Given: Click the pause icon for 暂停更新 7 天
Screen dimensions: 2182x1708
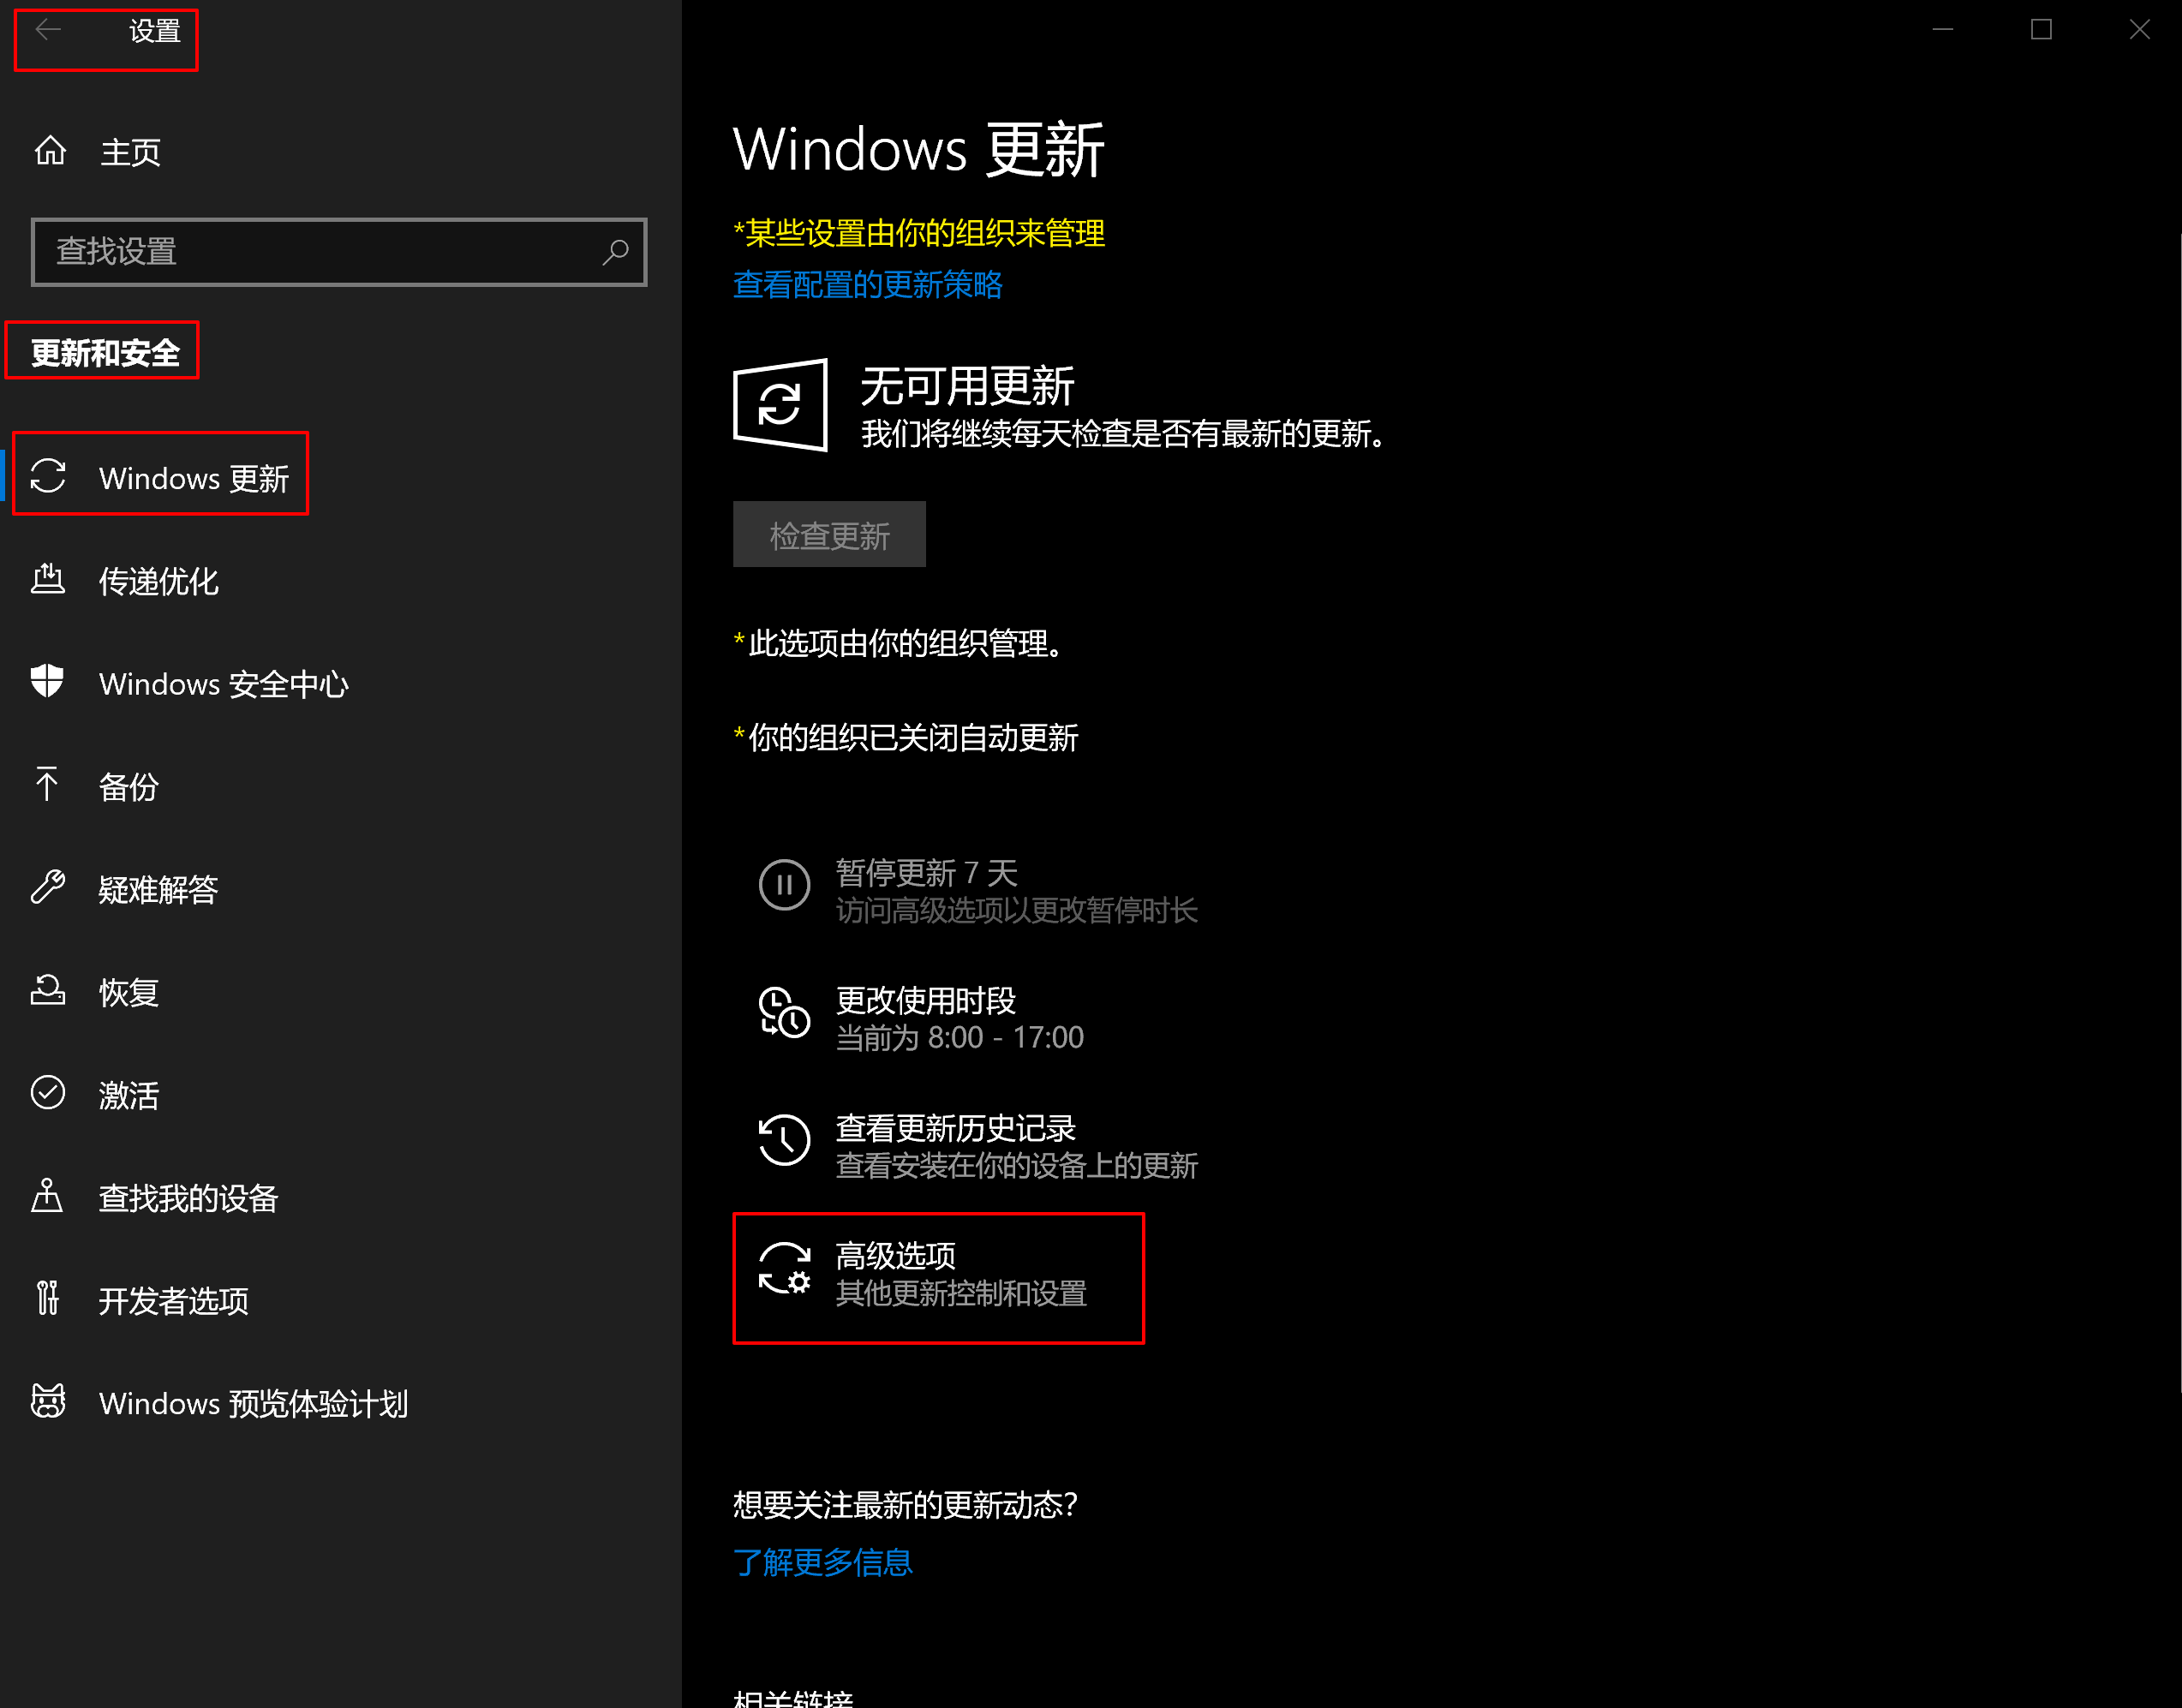Looking at the screenshot, I should point(784,885).
